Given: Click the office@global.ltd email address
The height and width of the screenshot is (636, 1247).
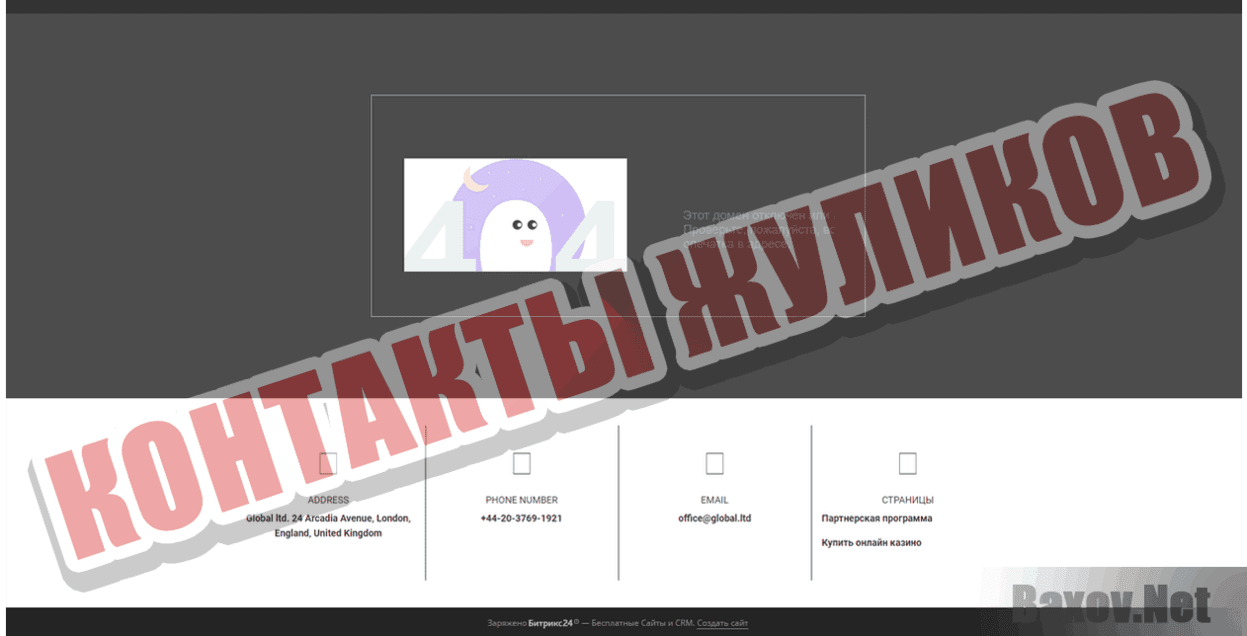Looking at the screenshot, I should point(711,518).
